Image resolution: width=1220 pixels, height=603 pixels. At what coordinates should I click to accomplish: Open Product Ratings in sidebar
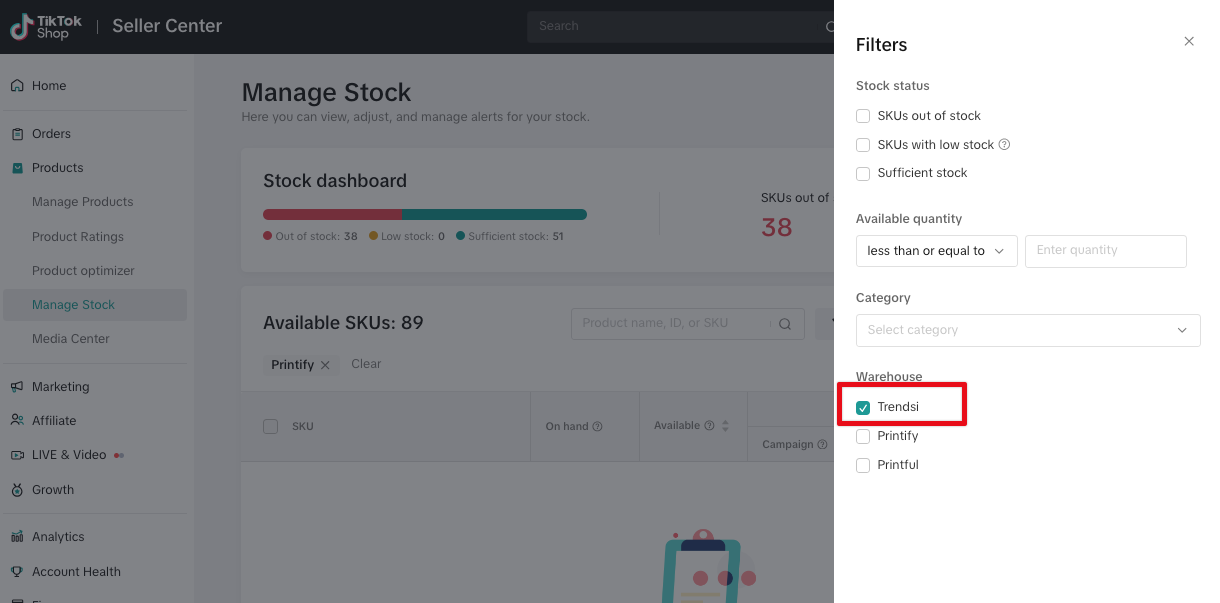(x=78, y=237)
